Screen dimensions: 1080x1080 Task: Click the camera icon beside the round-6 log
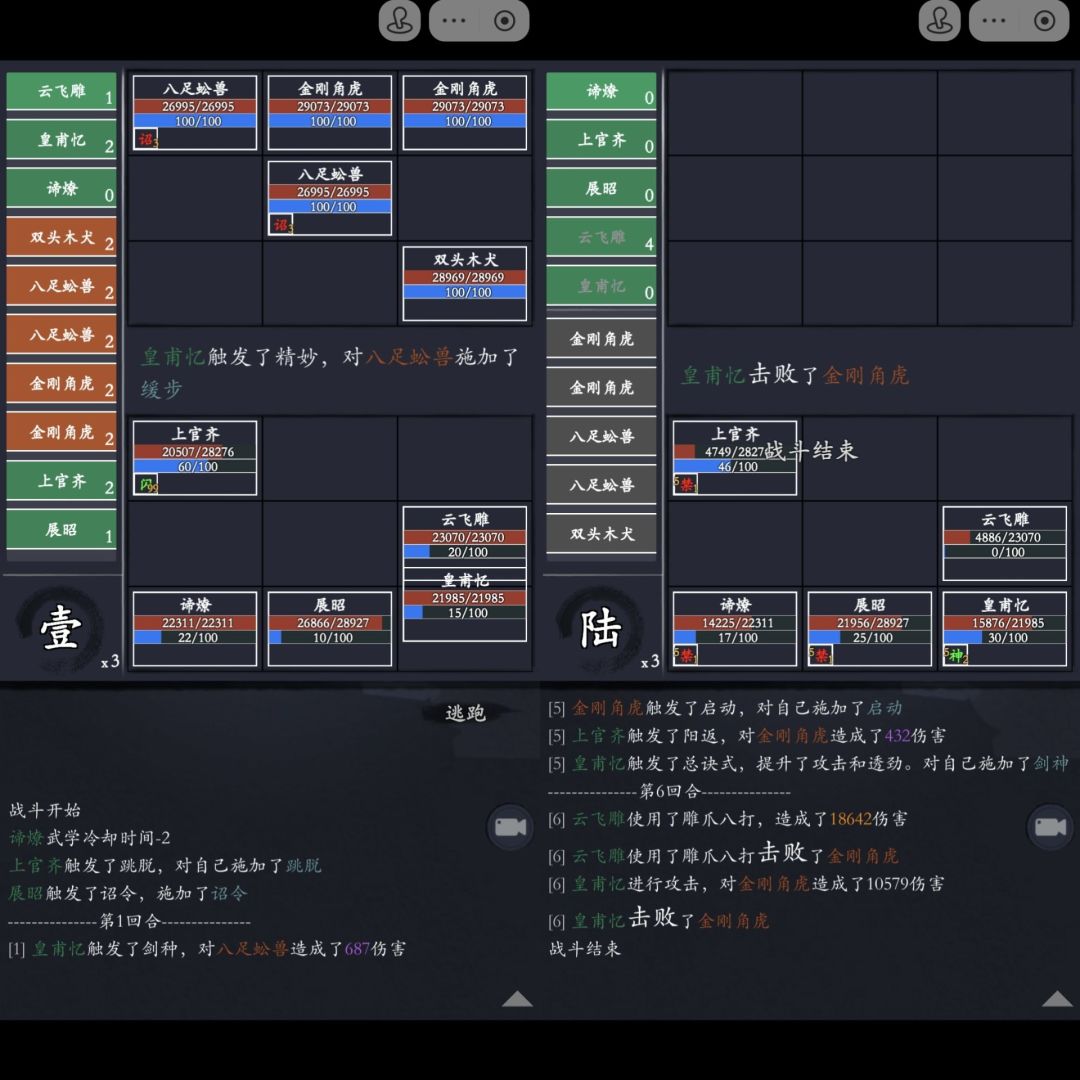click(1050, 828)
